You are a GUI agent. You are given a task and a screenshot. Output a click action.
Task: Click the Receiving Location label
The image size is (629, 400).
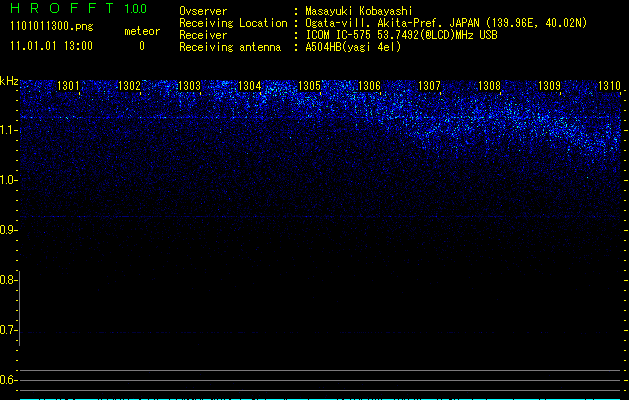pyautogui.click(x=233, y=23)
